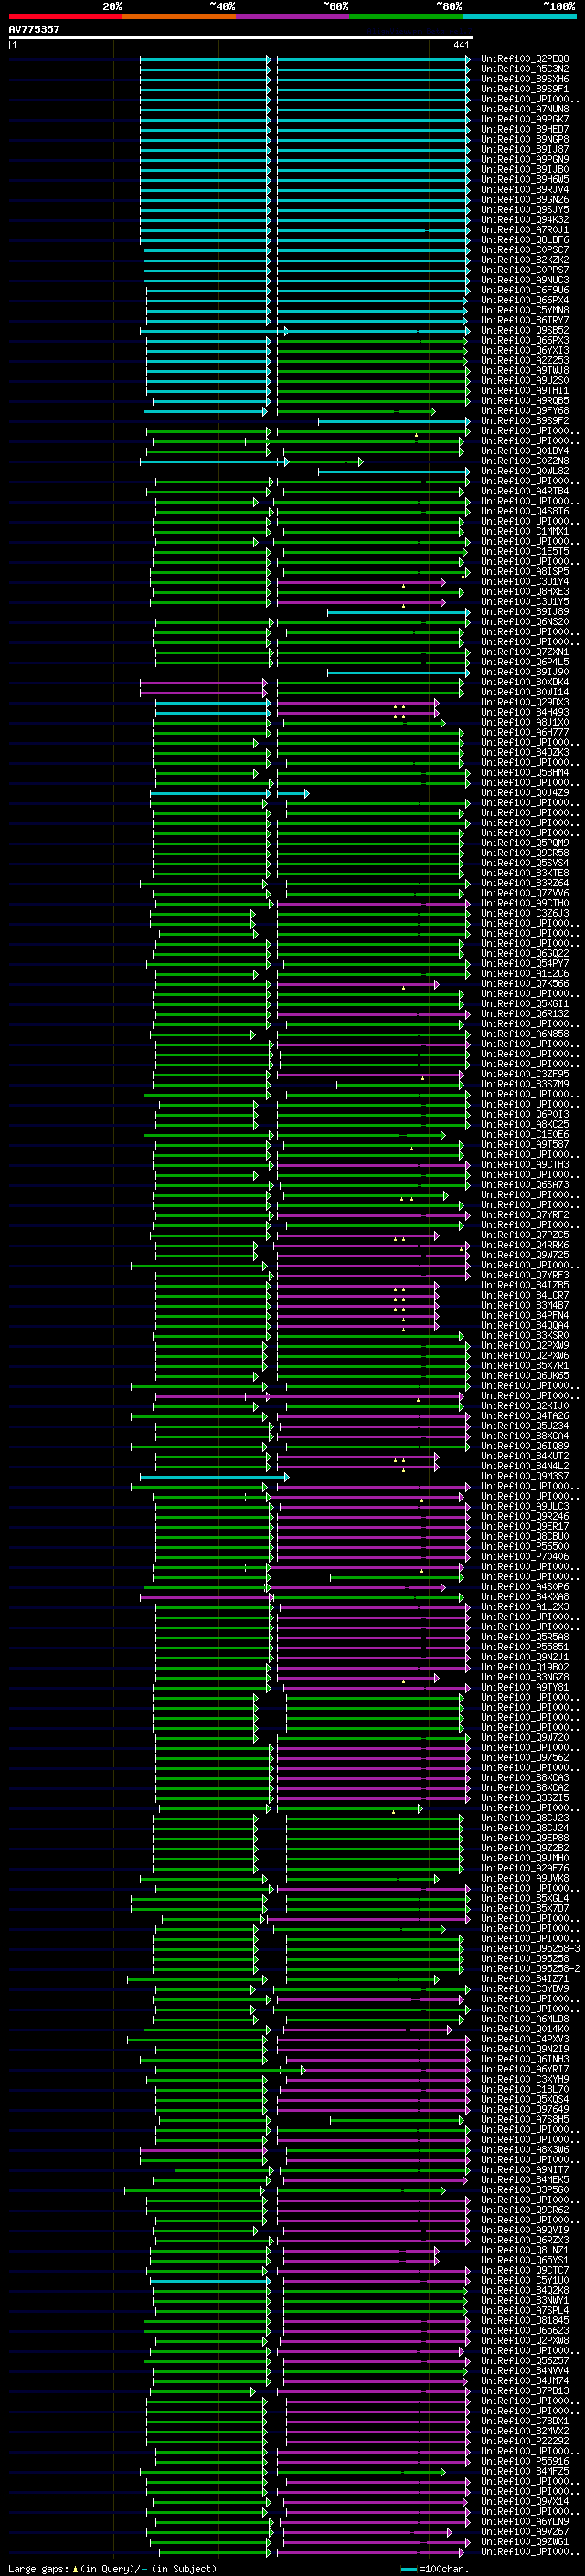Open hit UniRef100_B2KZK2
Image resolution: width=585 pixels, height=2576 pixels.
click(524, 260)
